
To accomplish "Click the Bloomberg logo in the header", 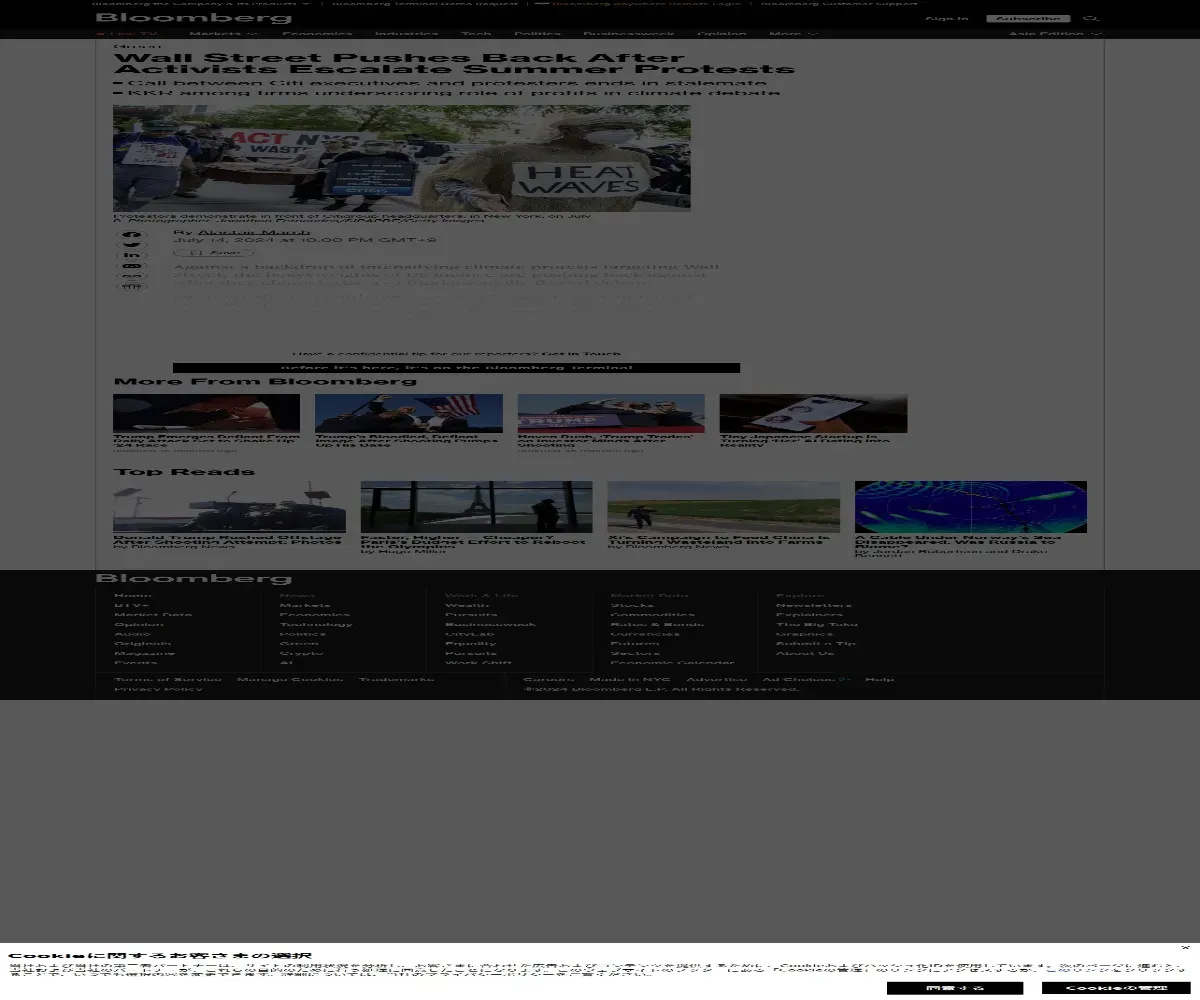I will point(194,18).
